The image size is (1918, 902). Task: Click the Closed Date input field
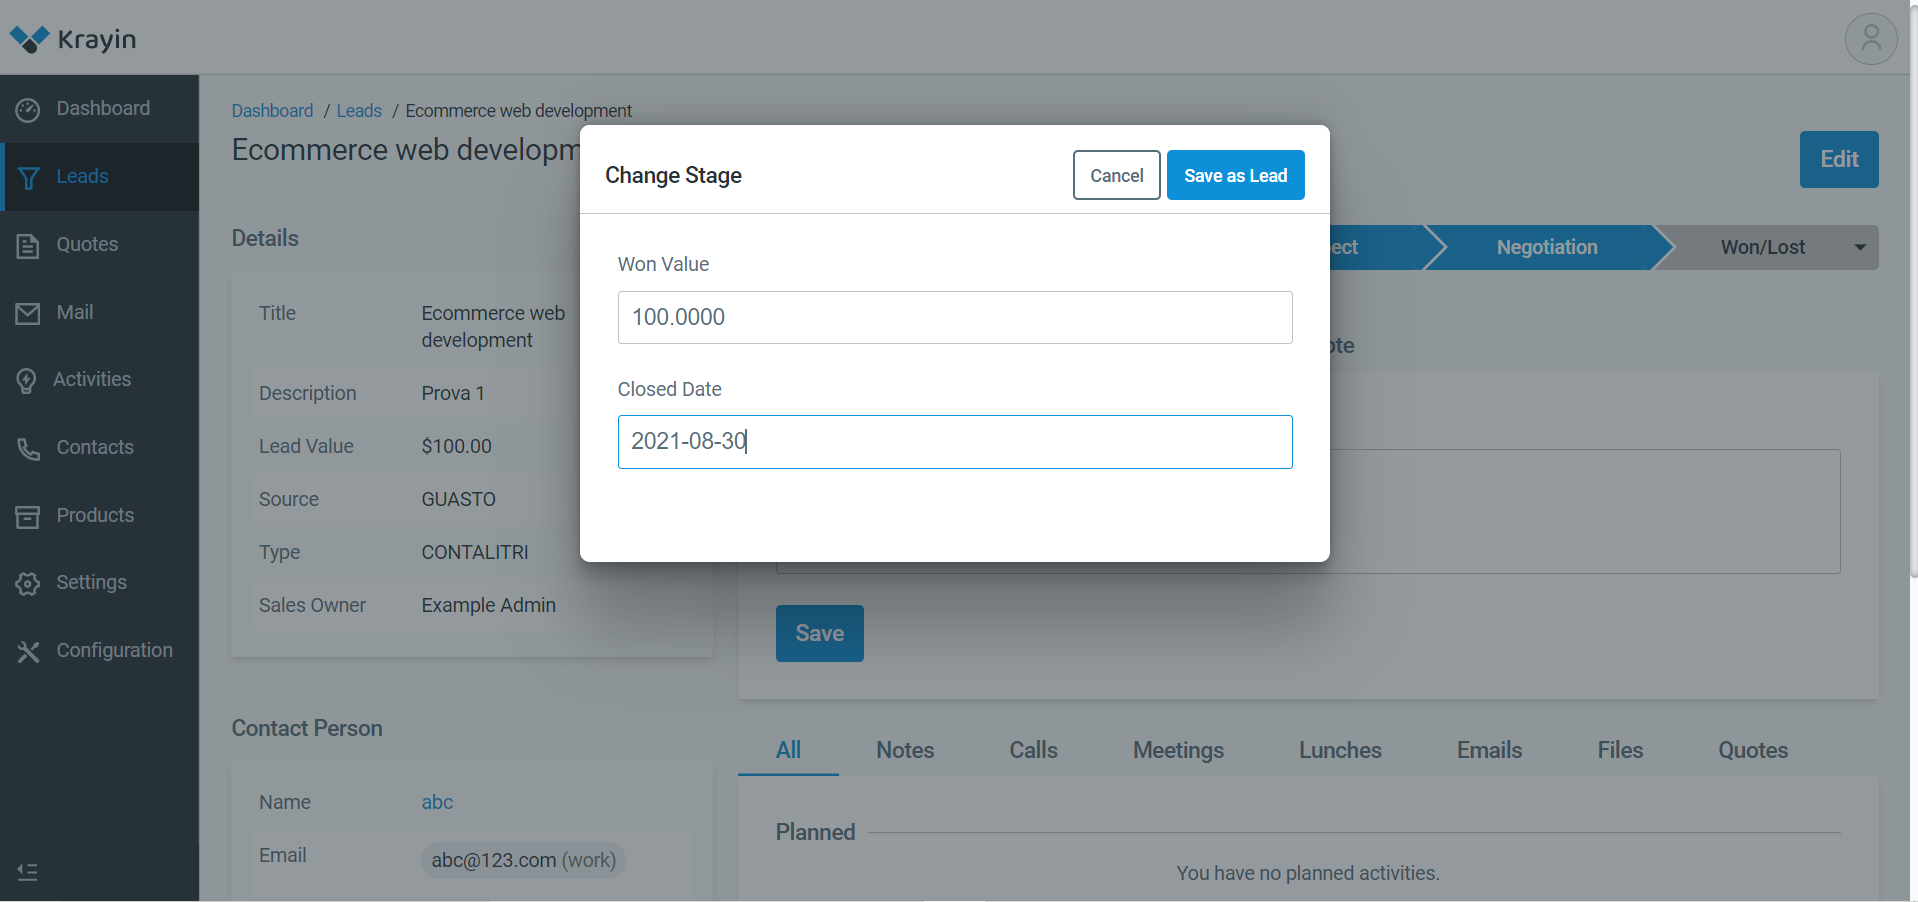point(954,442)
